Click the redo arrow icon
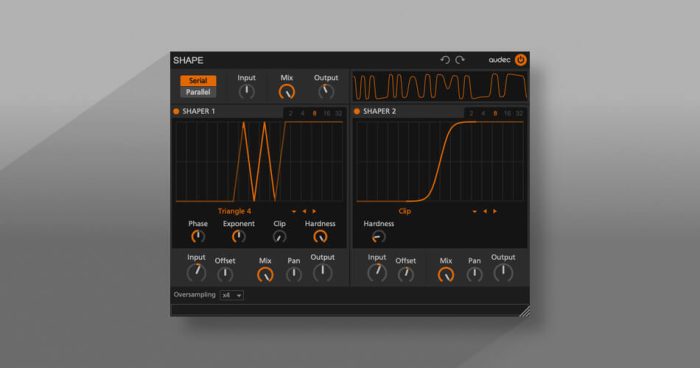This screenshot has width=700, height=368. (x=460, y=60)
